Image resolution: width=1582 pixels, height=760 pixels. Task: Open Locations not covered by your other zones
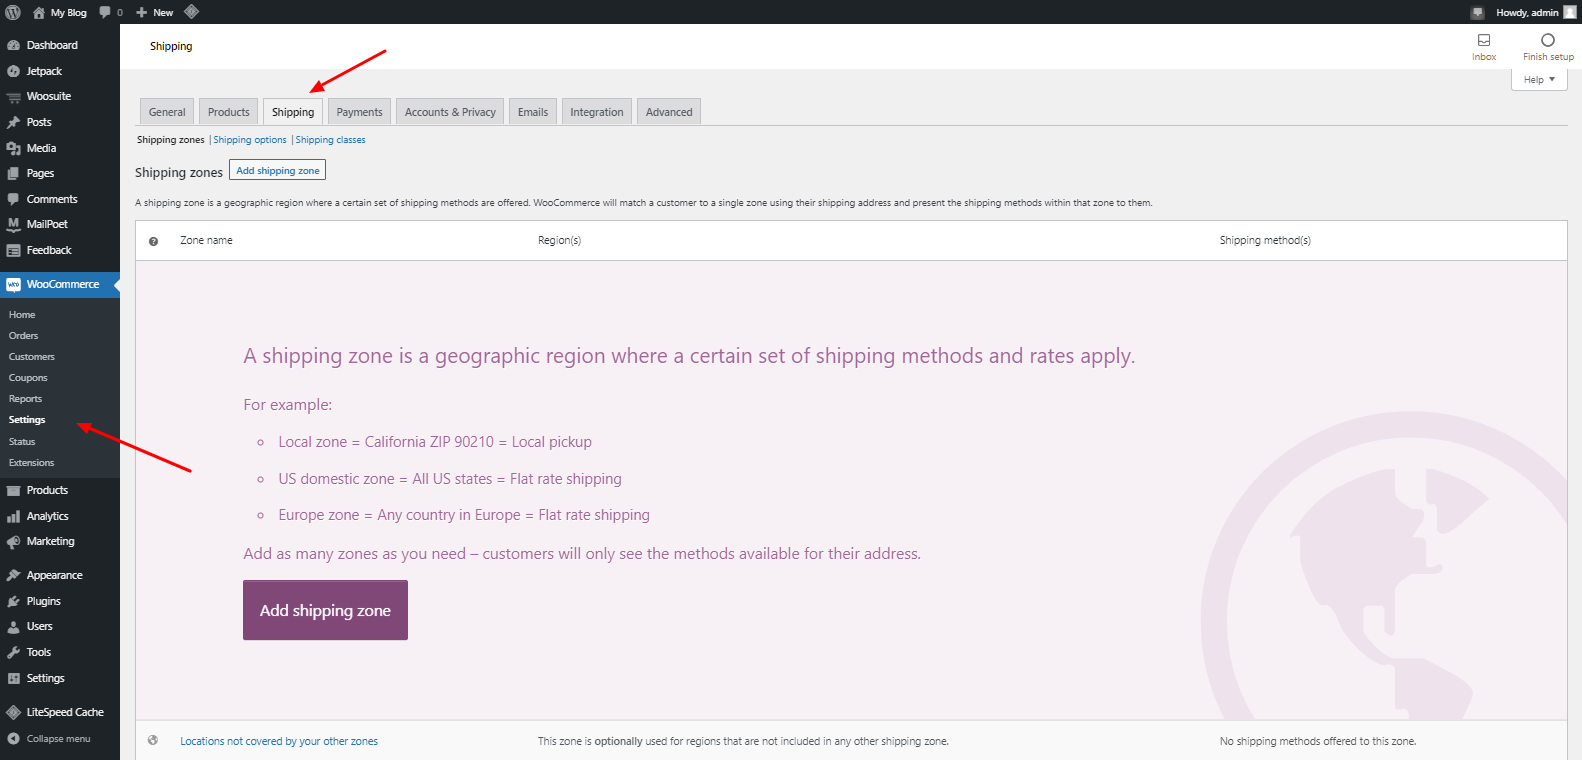[279, 741]
